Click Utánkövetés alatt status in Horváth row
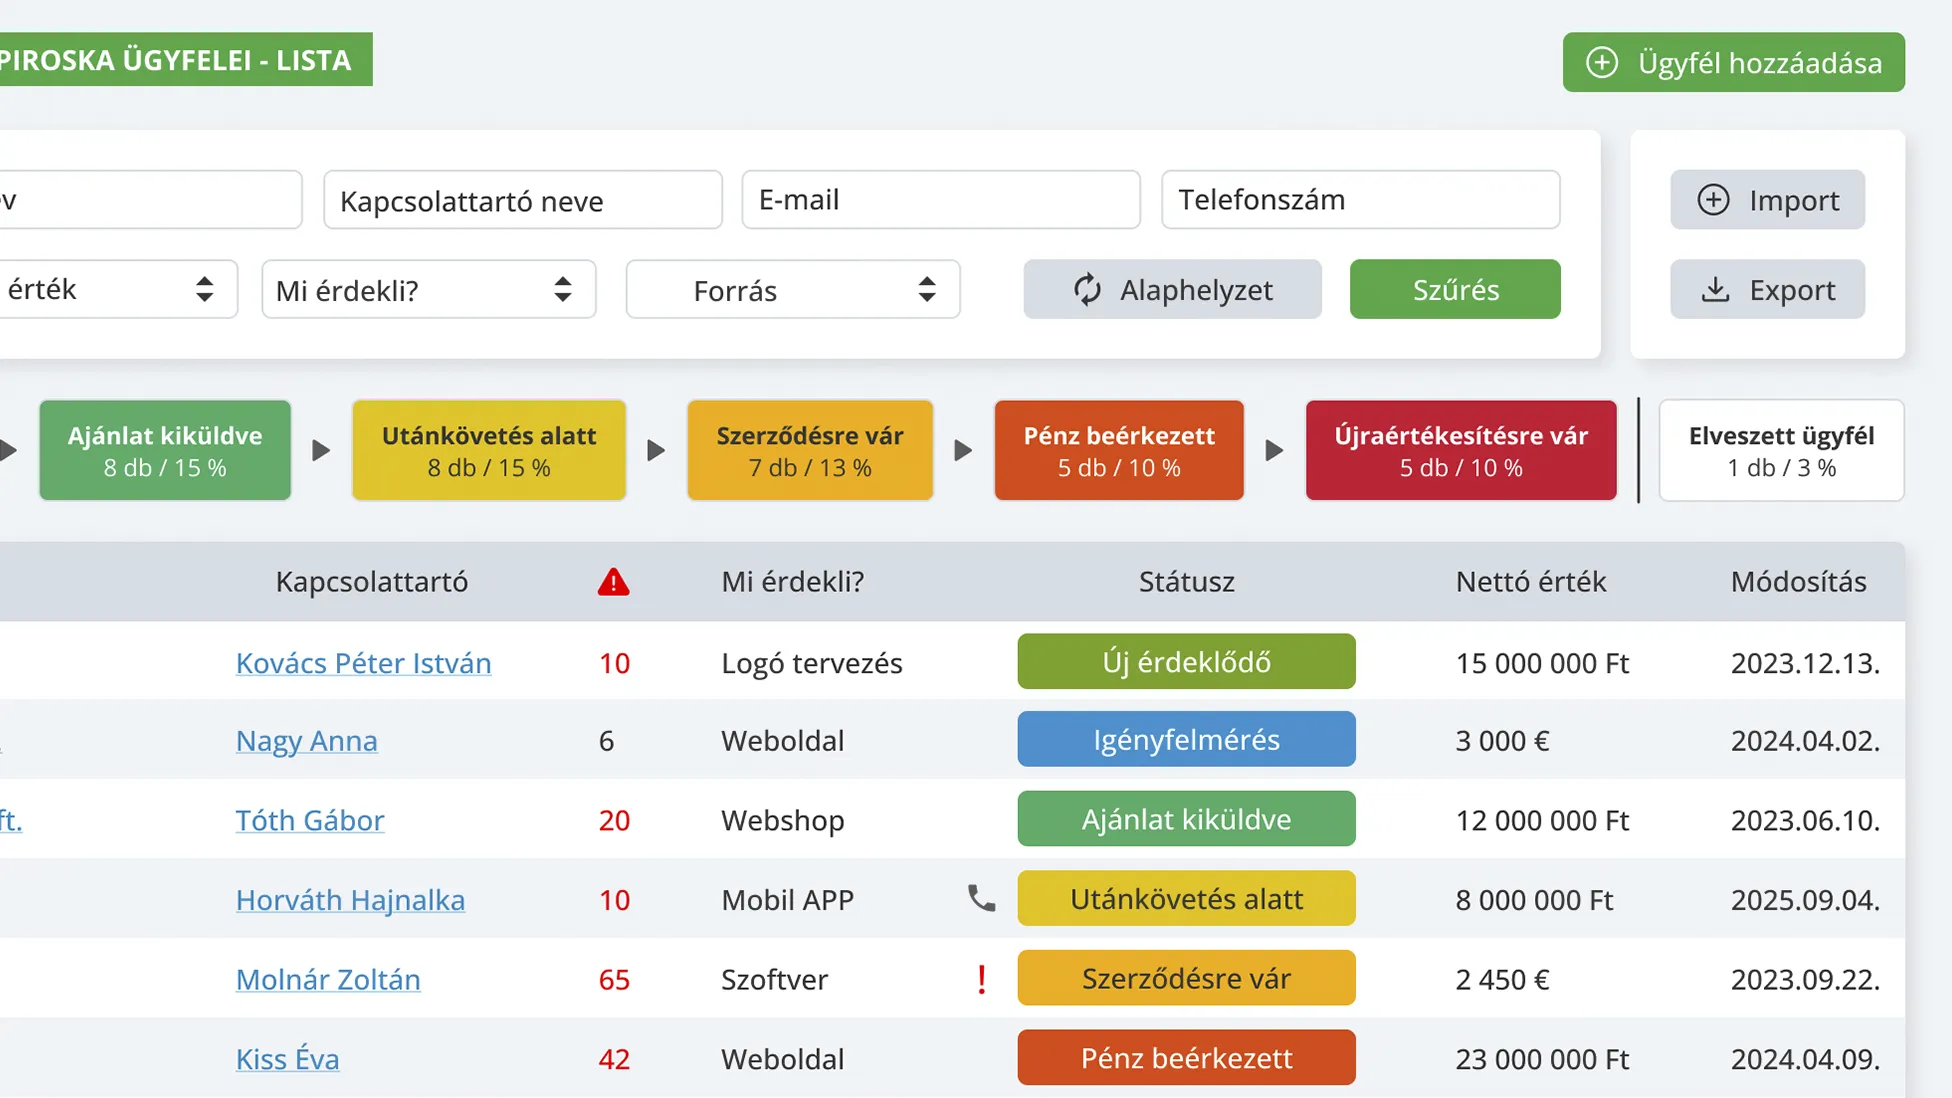Screen dimensions: 1952x1098 click(1186, 898)
